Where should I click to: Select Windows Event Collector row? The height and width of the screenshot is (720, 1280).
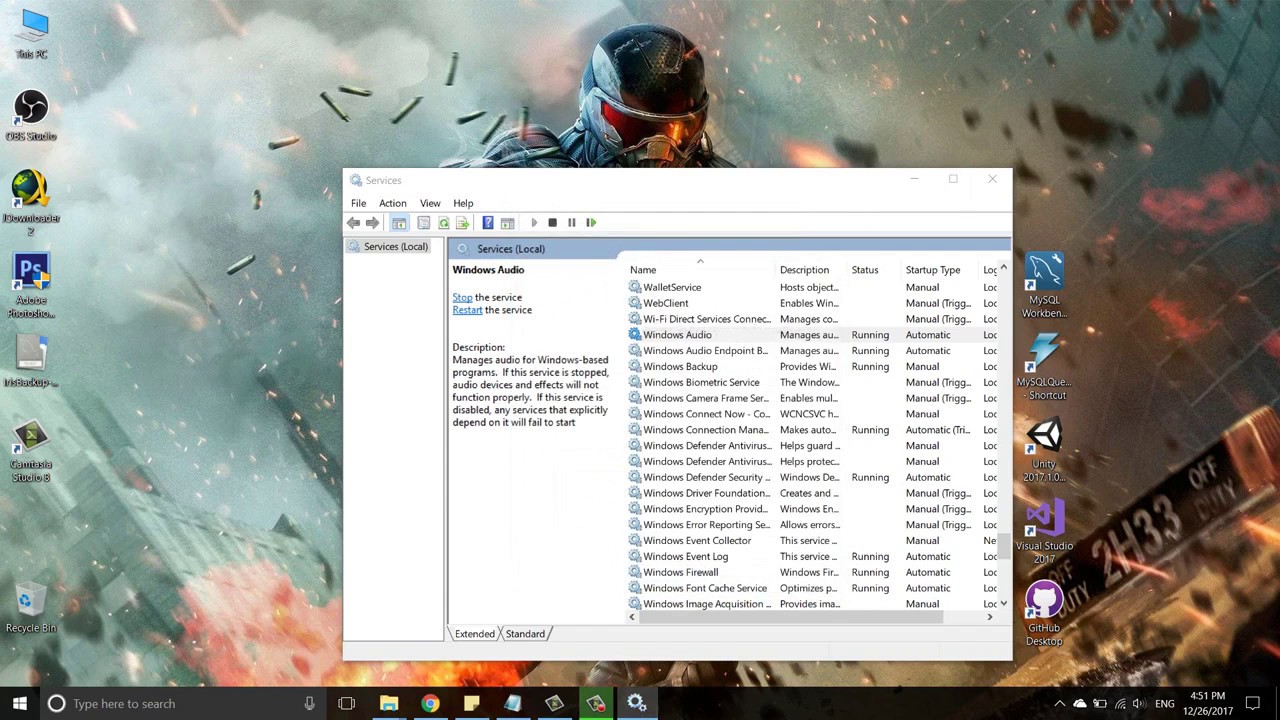coord(812,541)
